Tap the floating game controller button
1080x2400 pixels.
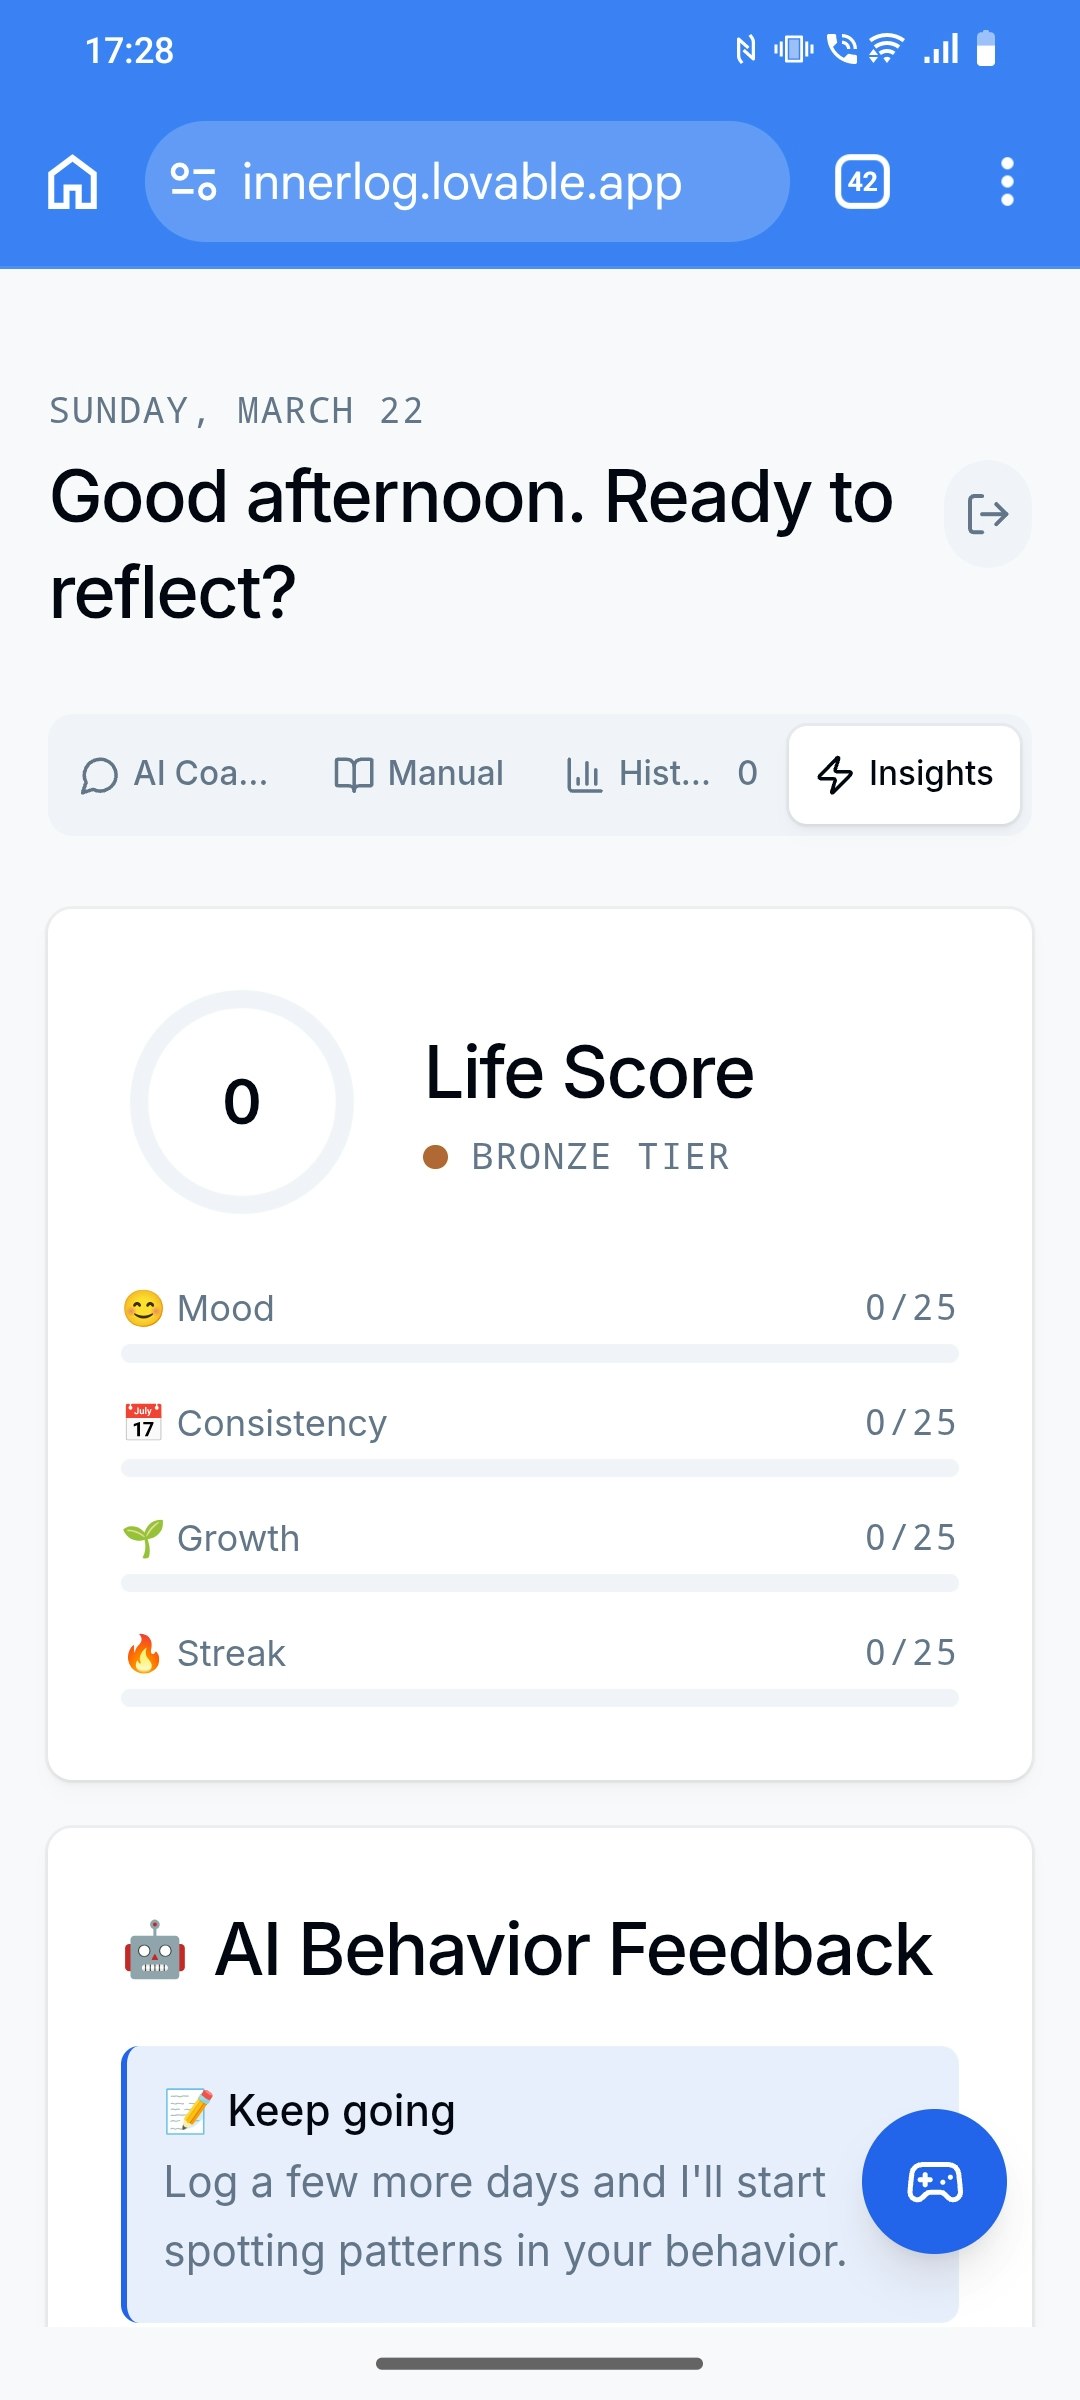pos(934,2182)
